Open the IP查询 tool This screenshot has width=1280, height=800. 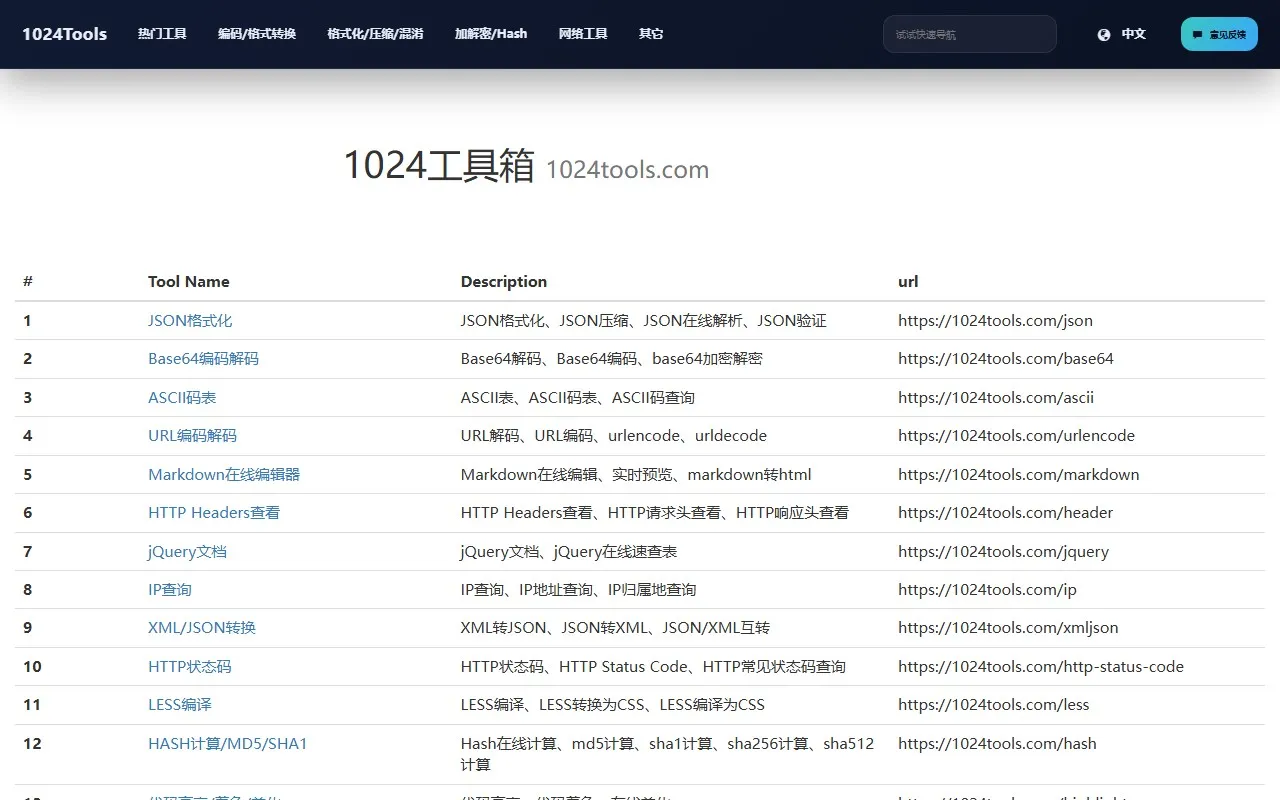[x=169, y=589]
